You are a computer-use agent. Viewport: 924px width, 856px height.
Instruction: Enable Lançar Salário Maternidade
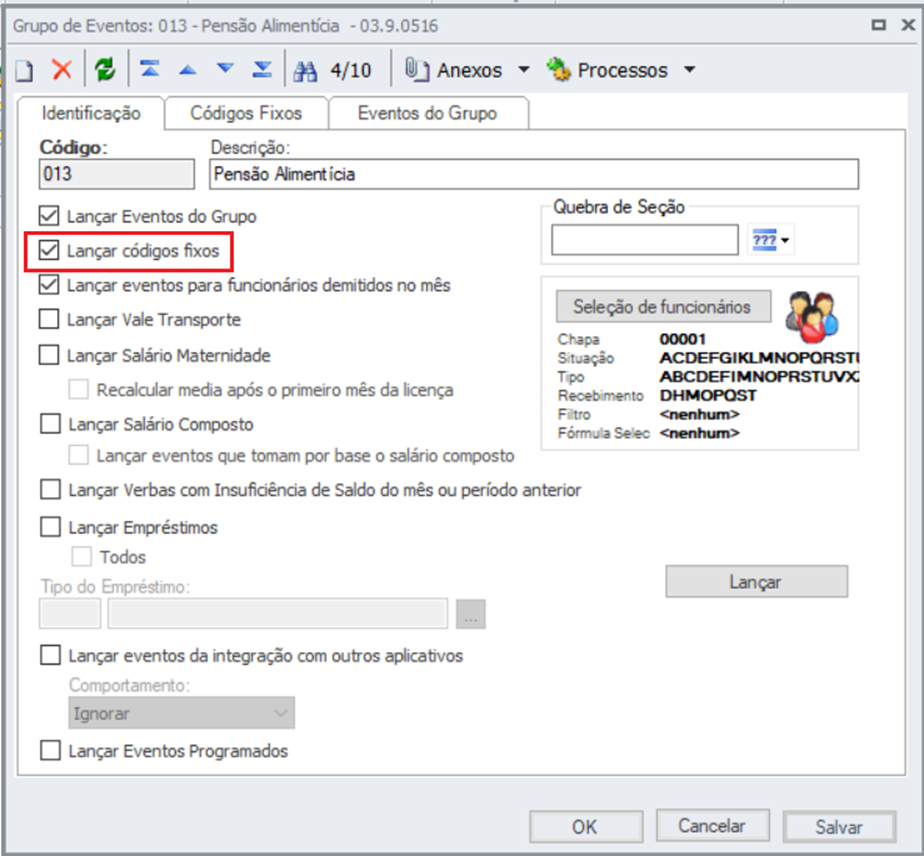[x=49, y=355]
